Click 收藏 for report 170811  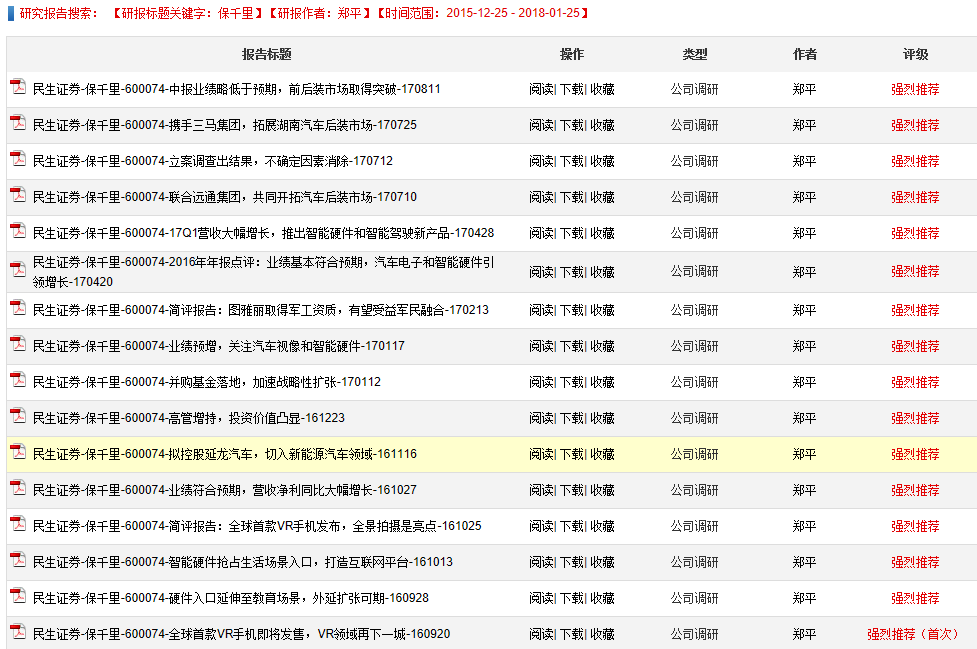tap(602, 90)
